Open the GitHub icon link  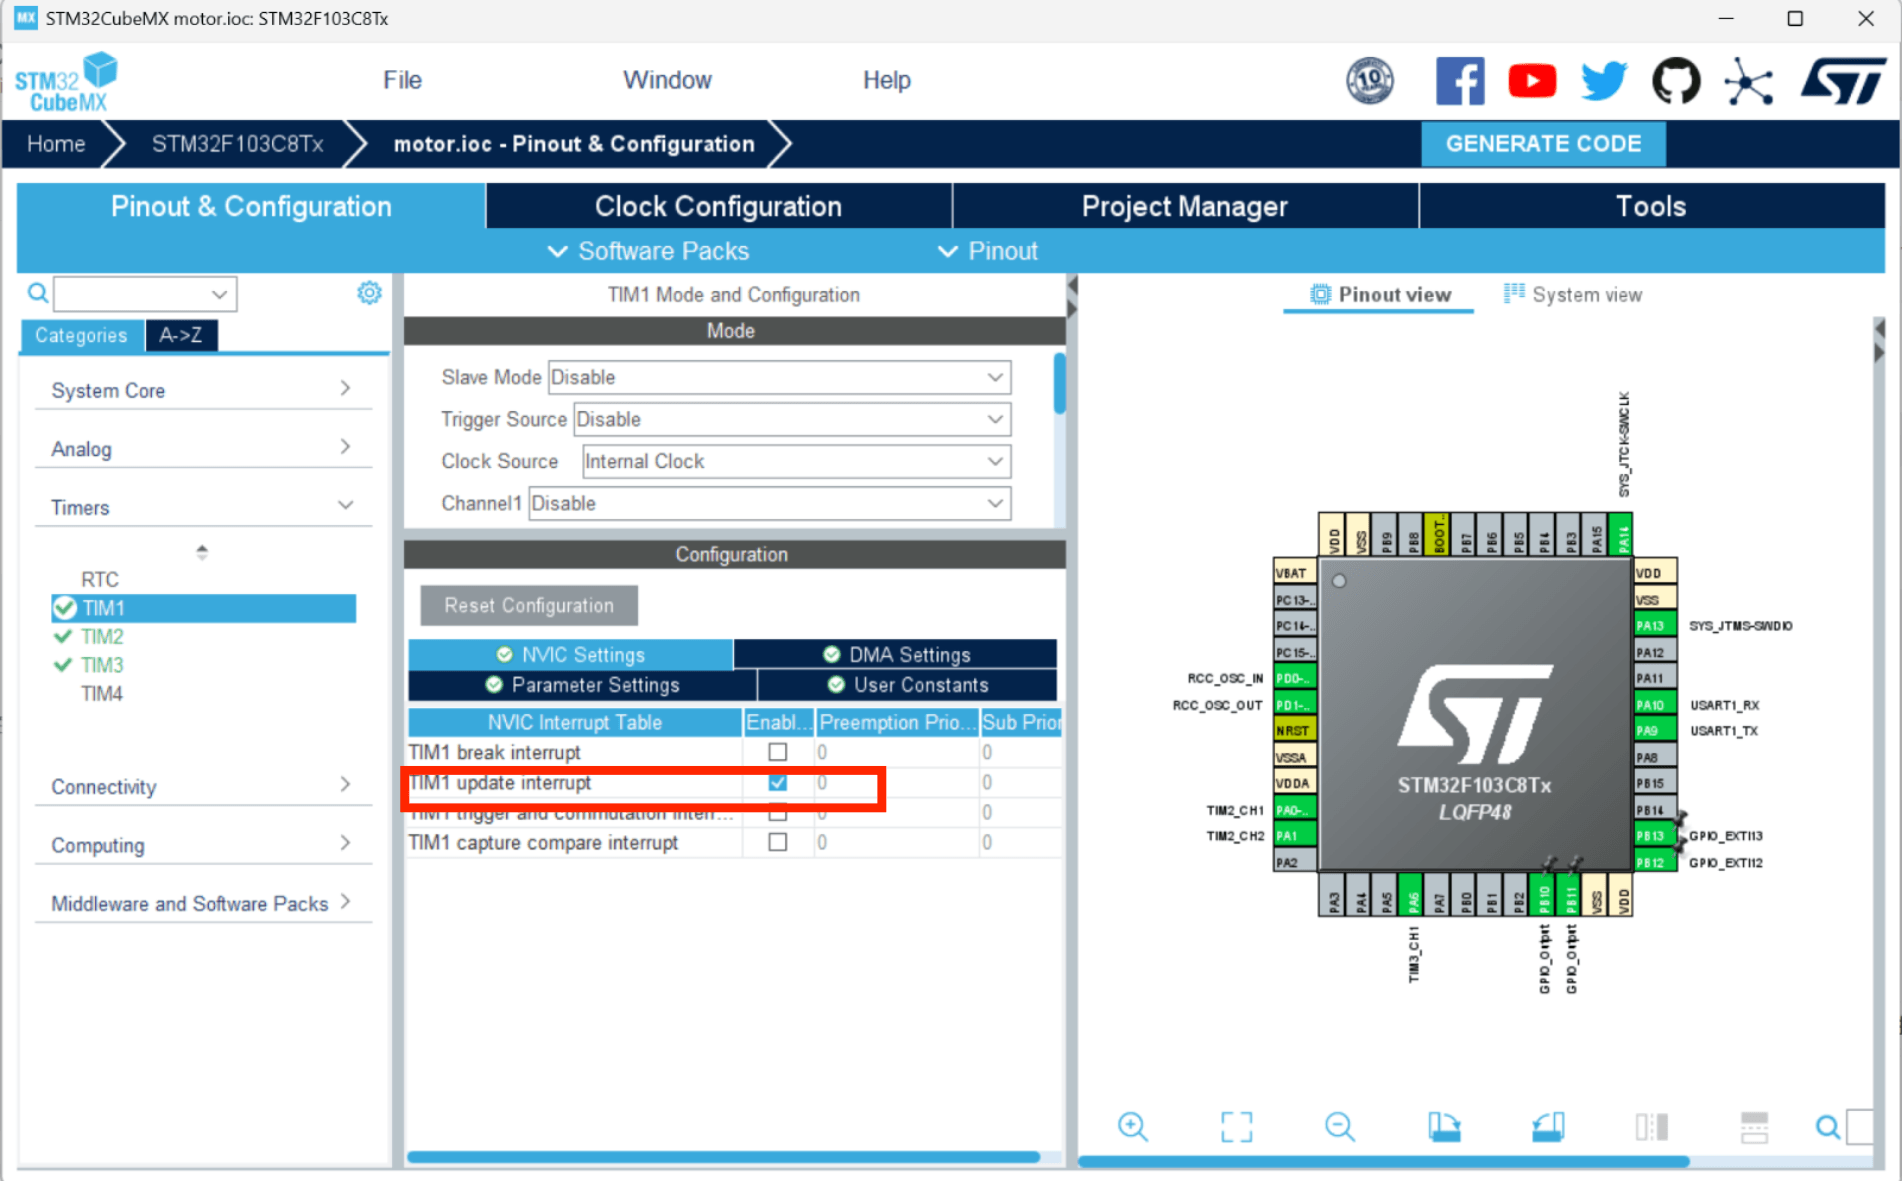tap(1676, 80)
